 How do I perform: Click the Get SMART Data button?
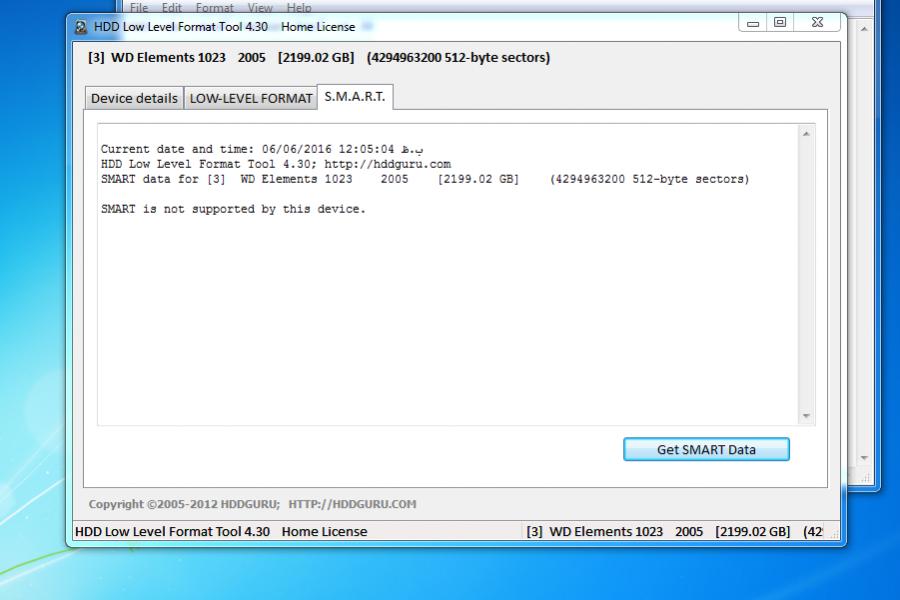click(706, 450)
